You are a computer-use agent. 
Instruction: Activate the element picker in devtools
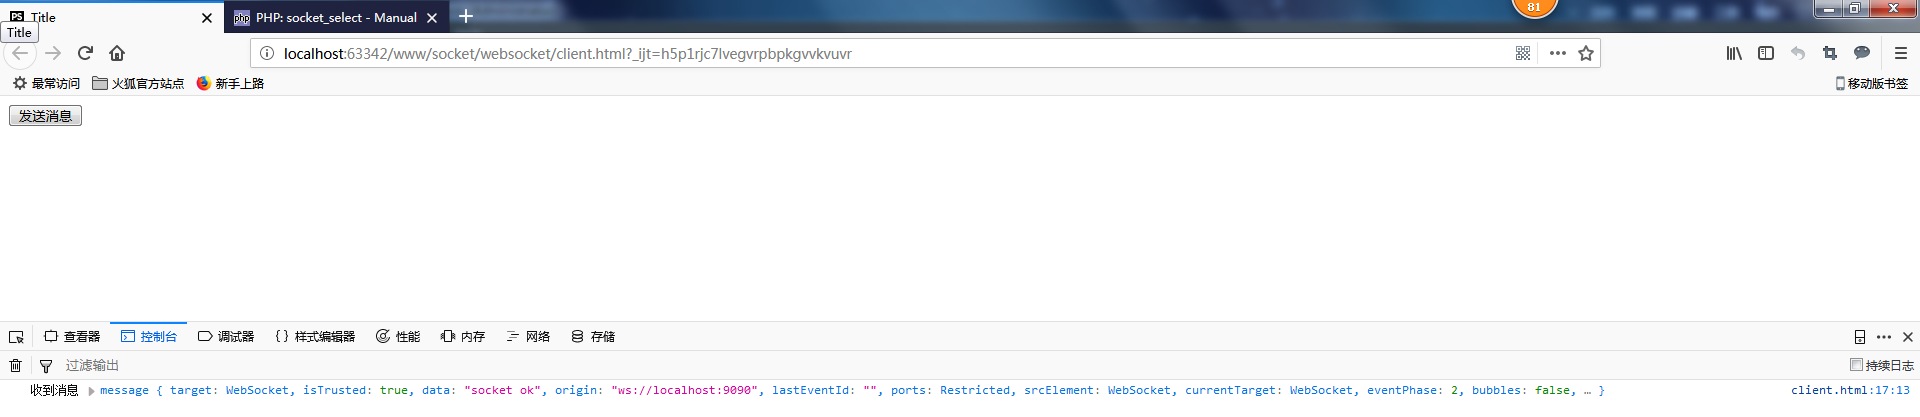point(16,337)
